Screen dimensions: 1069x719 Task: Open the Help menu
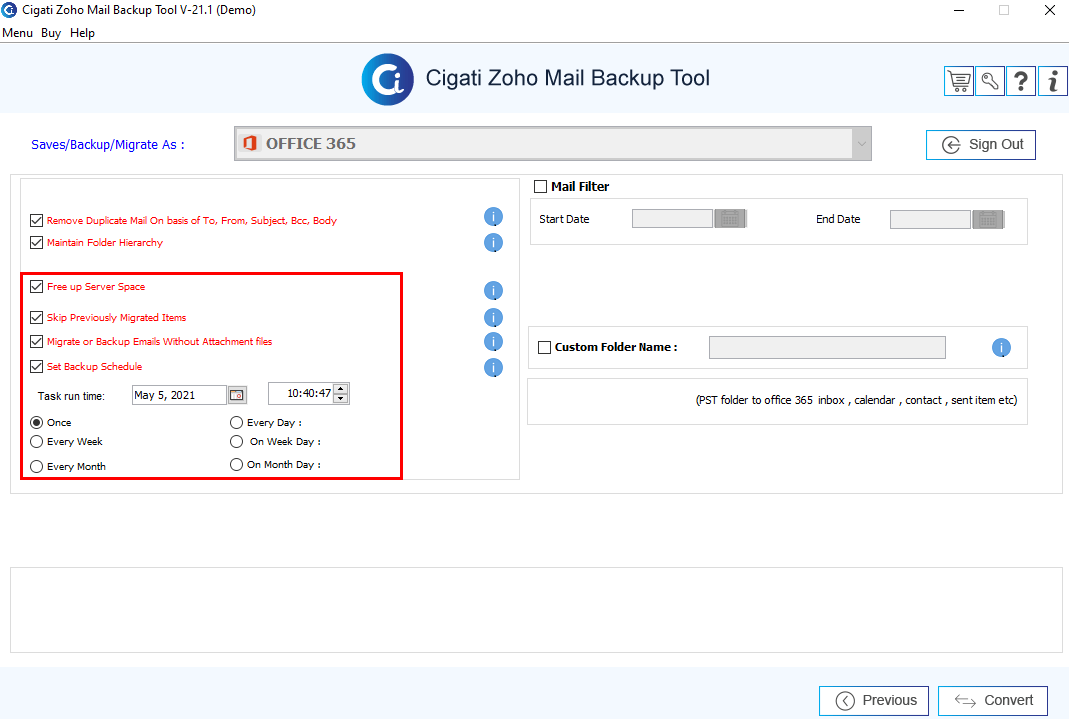coord(82,33)
